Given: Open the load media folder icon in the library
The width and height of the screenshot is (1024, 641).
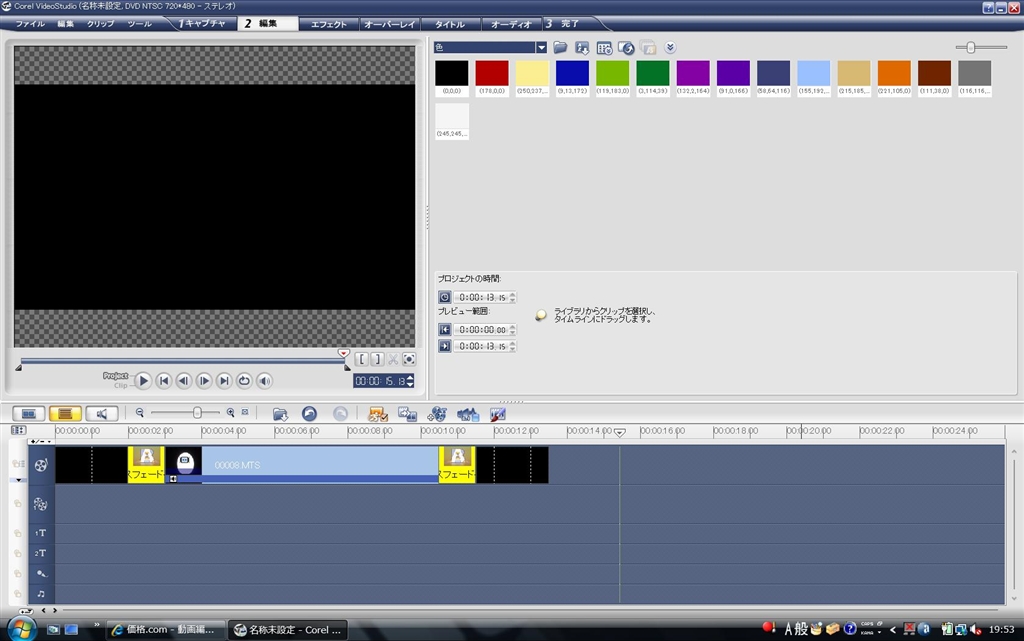Looking at the screenshot, I should pos(560,47).
